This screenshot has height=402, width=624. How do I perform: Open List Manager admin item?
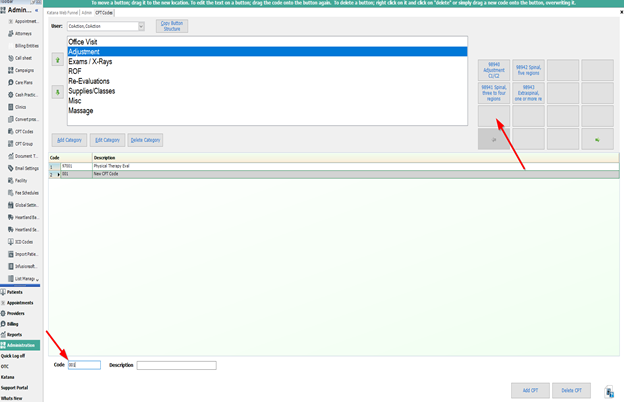click(23, 279)
